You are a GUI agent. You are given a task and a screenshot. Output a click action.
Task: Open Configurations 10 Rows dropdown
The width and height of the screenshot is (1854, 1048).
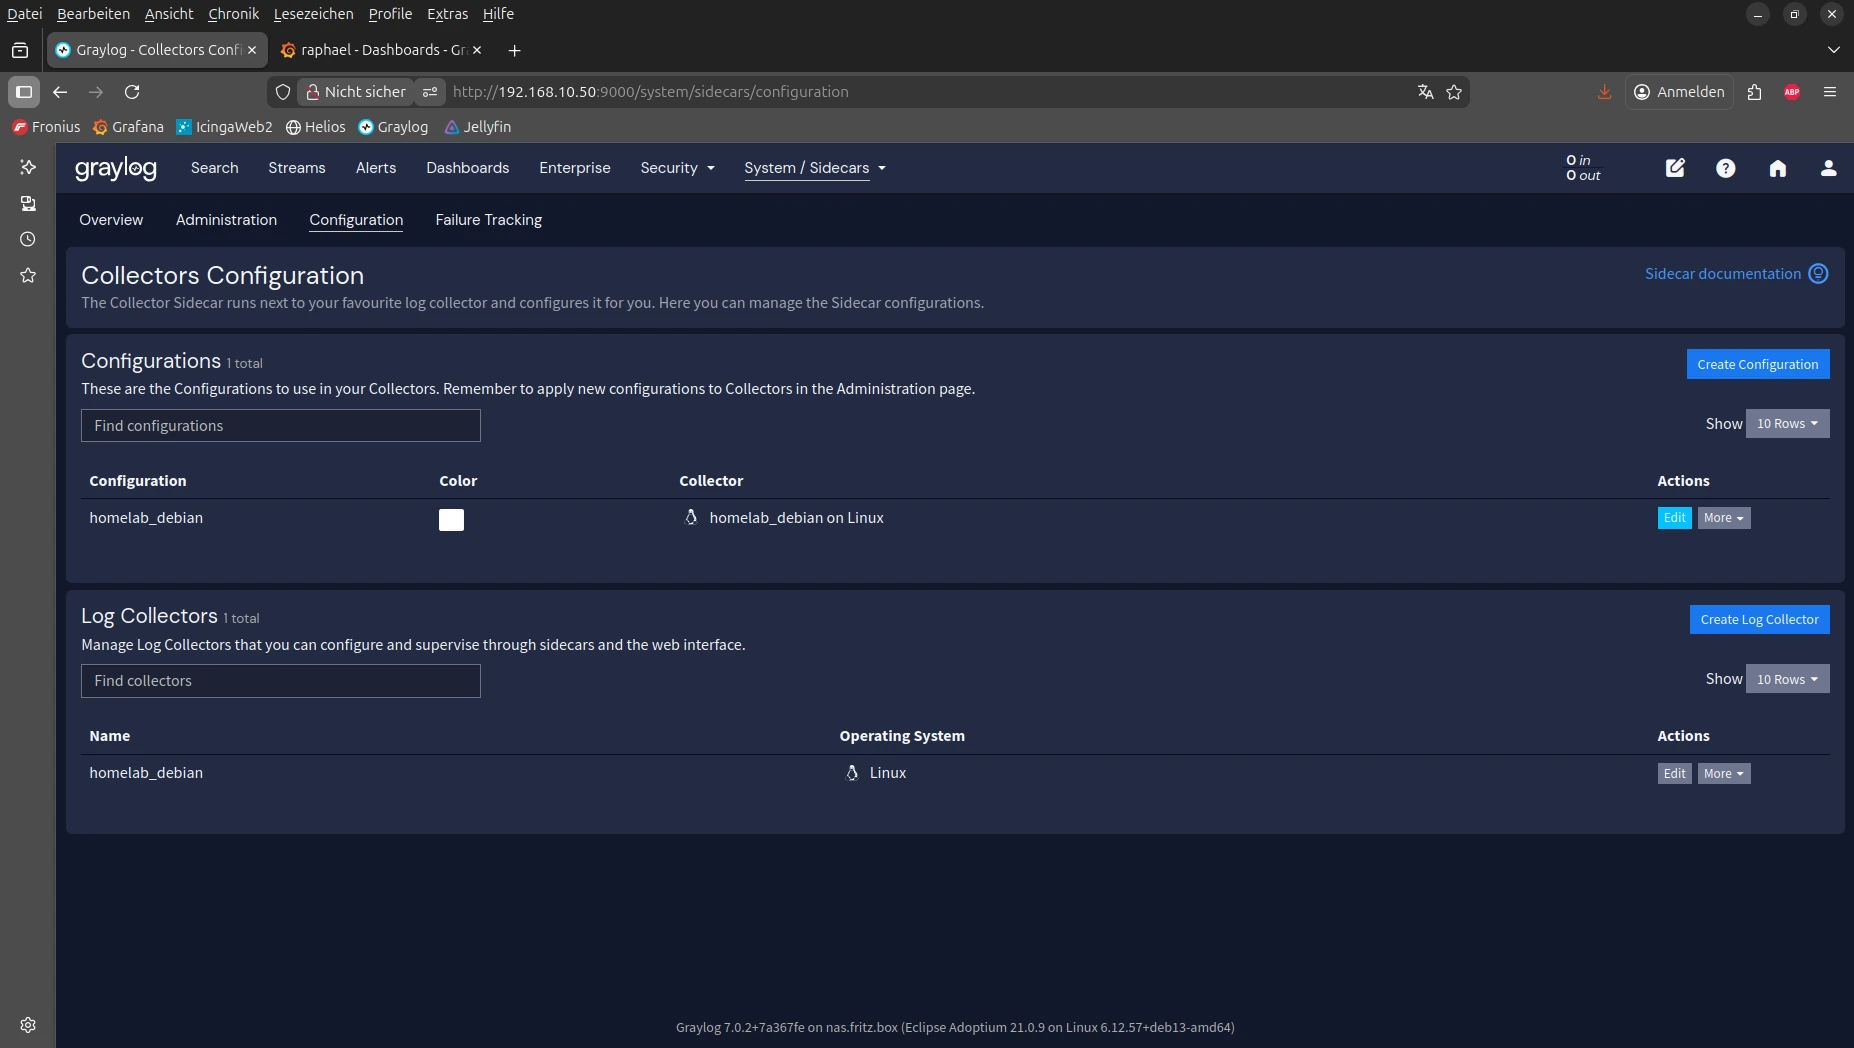(1787, 424)
